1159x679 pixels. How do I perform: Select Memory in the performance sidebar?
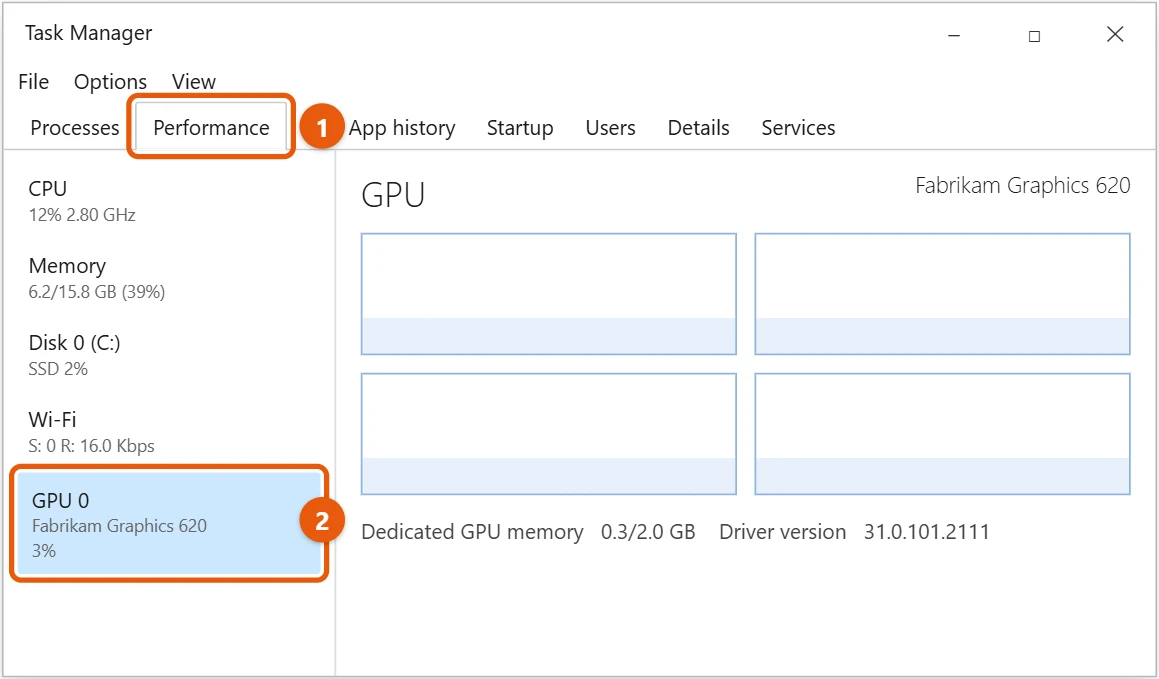169,278
